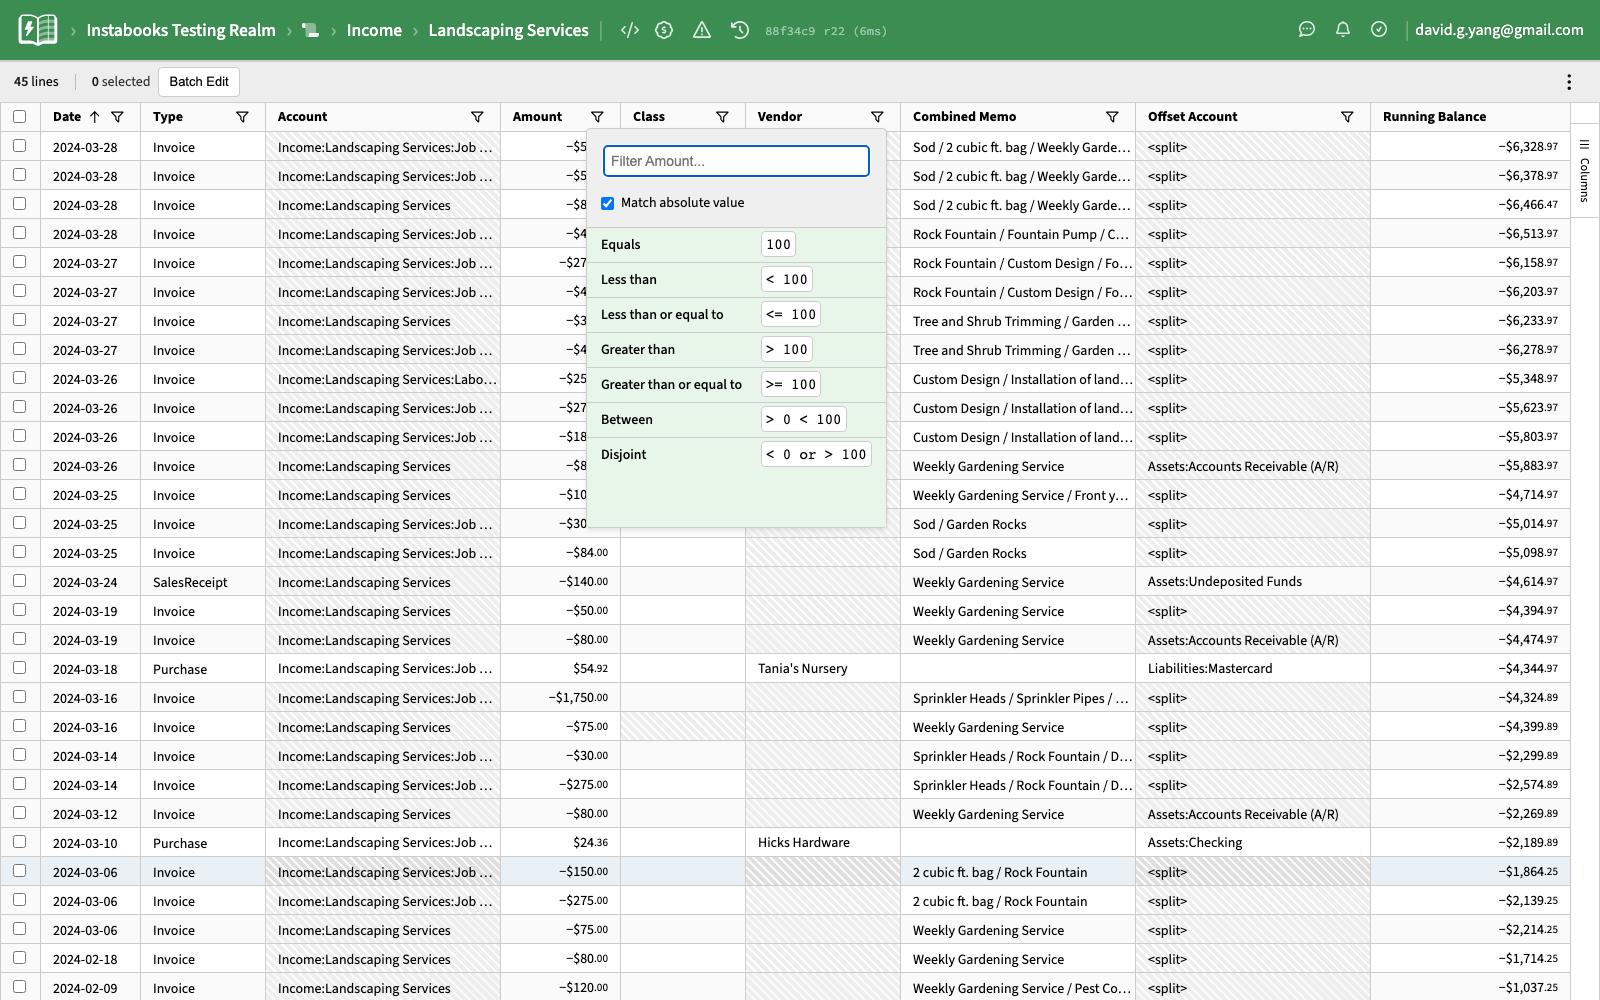This screenshot has width=1600, height=1000.
Task: Open the Account column filter icon
Action: pyautogui.click(x=477, y=117)
